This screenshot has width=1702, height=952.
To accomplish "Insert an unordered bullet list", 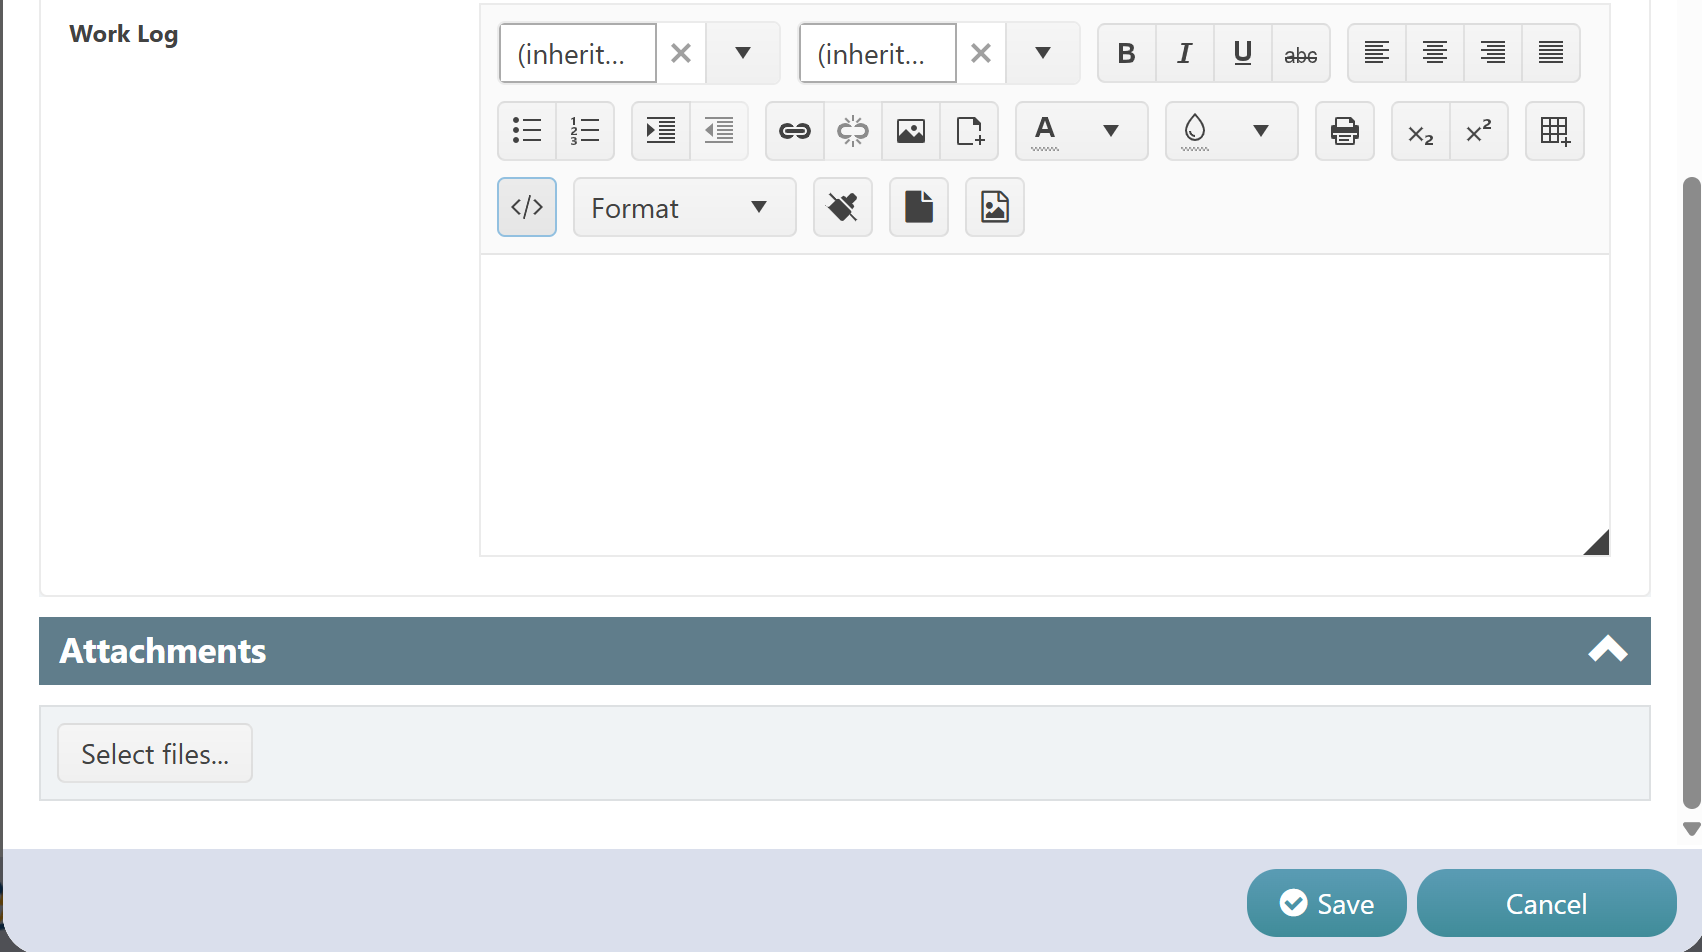I will pyautogui.click(x=526, y=131).
